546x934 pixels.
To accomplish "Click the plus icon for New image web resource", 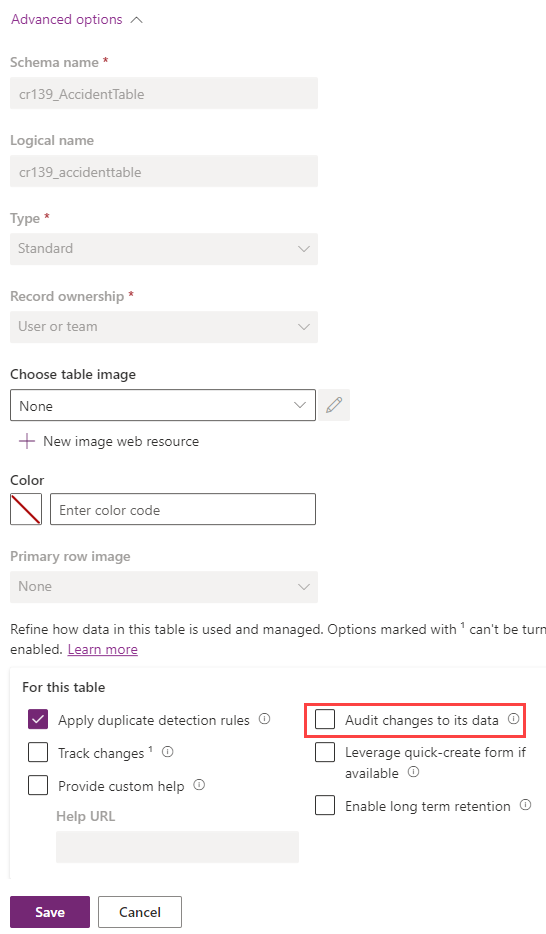I will (x=27, y=441).
